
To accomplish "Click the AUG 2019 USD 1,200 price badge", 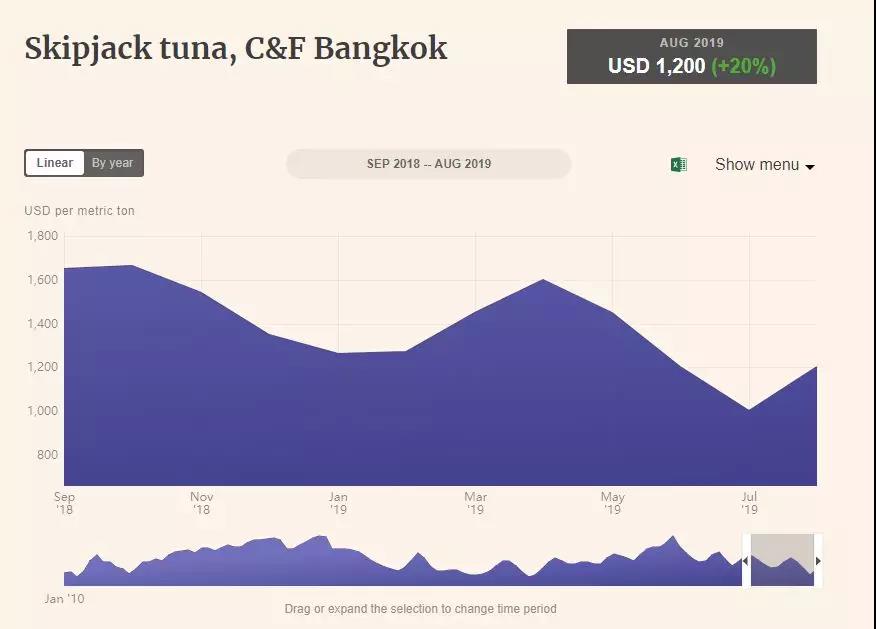I will (691, 56).
